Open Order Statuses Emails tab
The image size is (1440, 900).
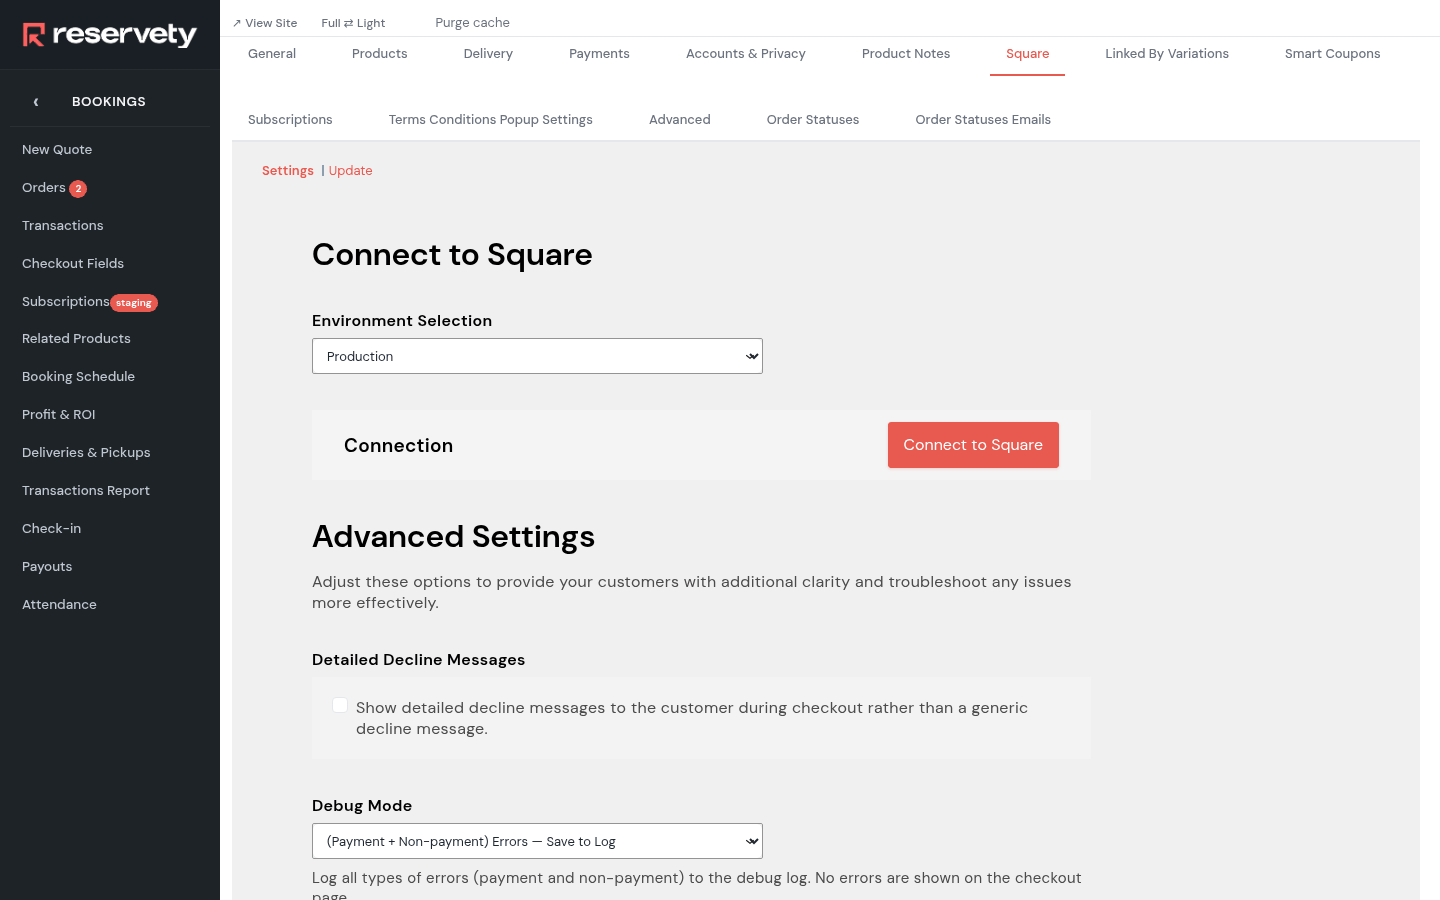983,120
